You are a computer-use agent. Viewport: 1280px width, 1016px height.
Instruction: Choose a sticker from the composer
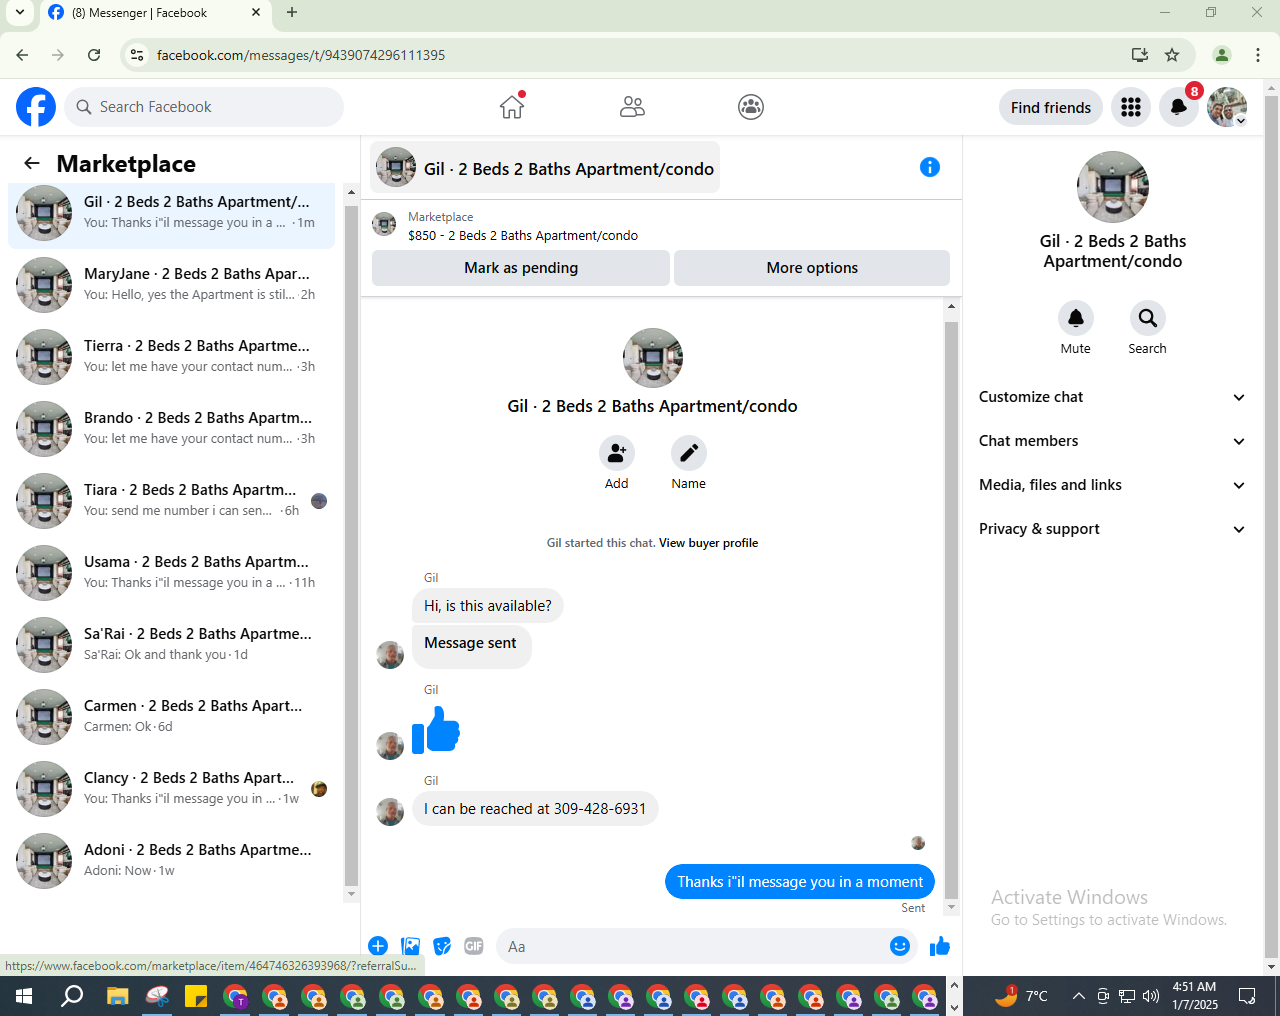tap(442, 946)
